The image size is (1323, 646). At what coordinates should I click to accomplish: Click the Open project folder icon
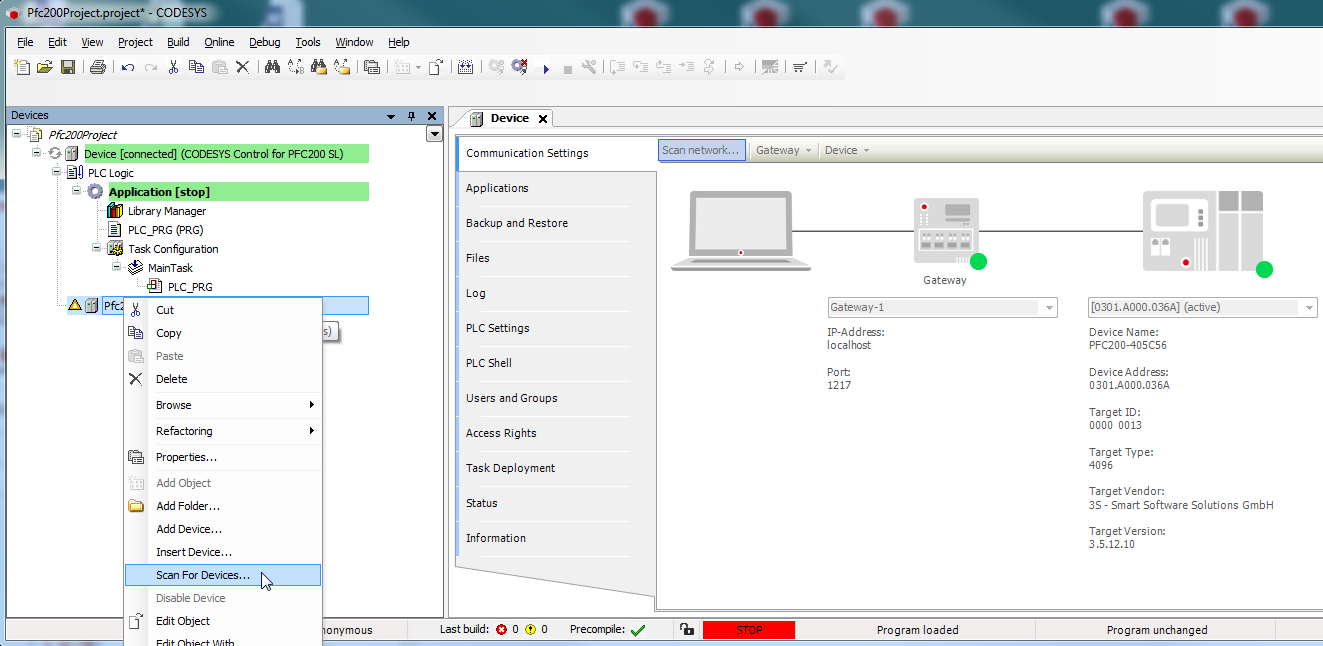click(x=45, y=67)
